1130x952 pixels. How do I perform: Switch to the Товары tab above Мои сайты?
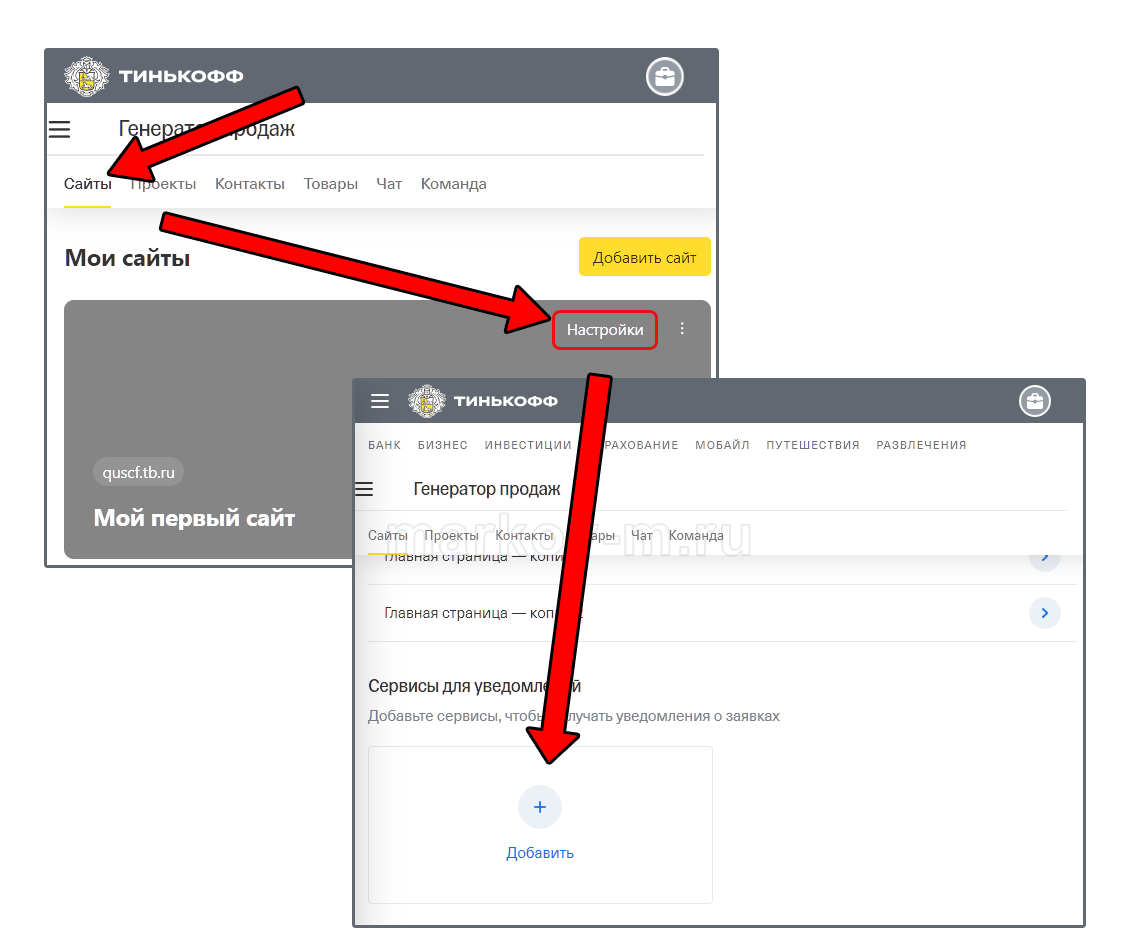tap(330, 184)
